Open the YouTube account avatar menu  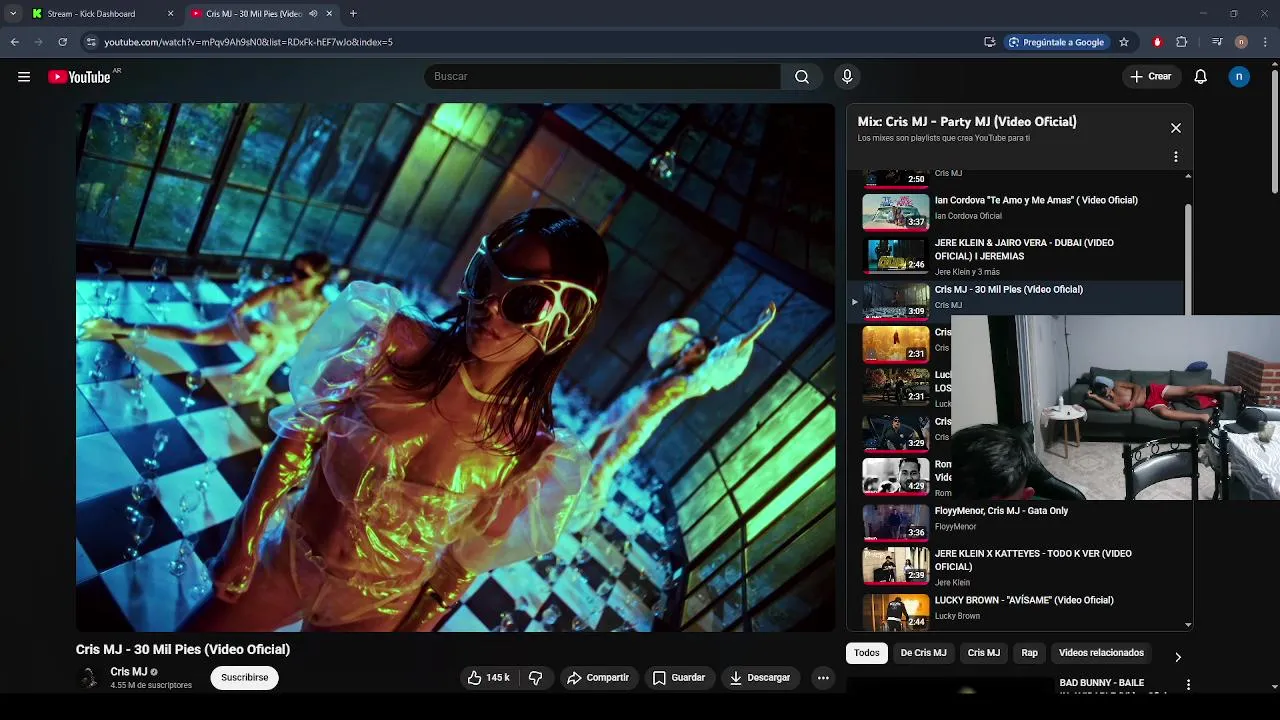click(x=1239, y=77)
